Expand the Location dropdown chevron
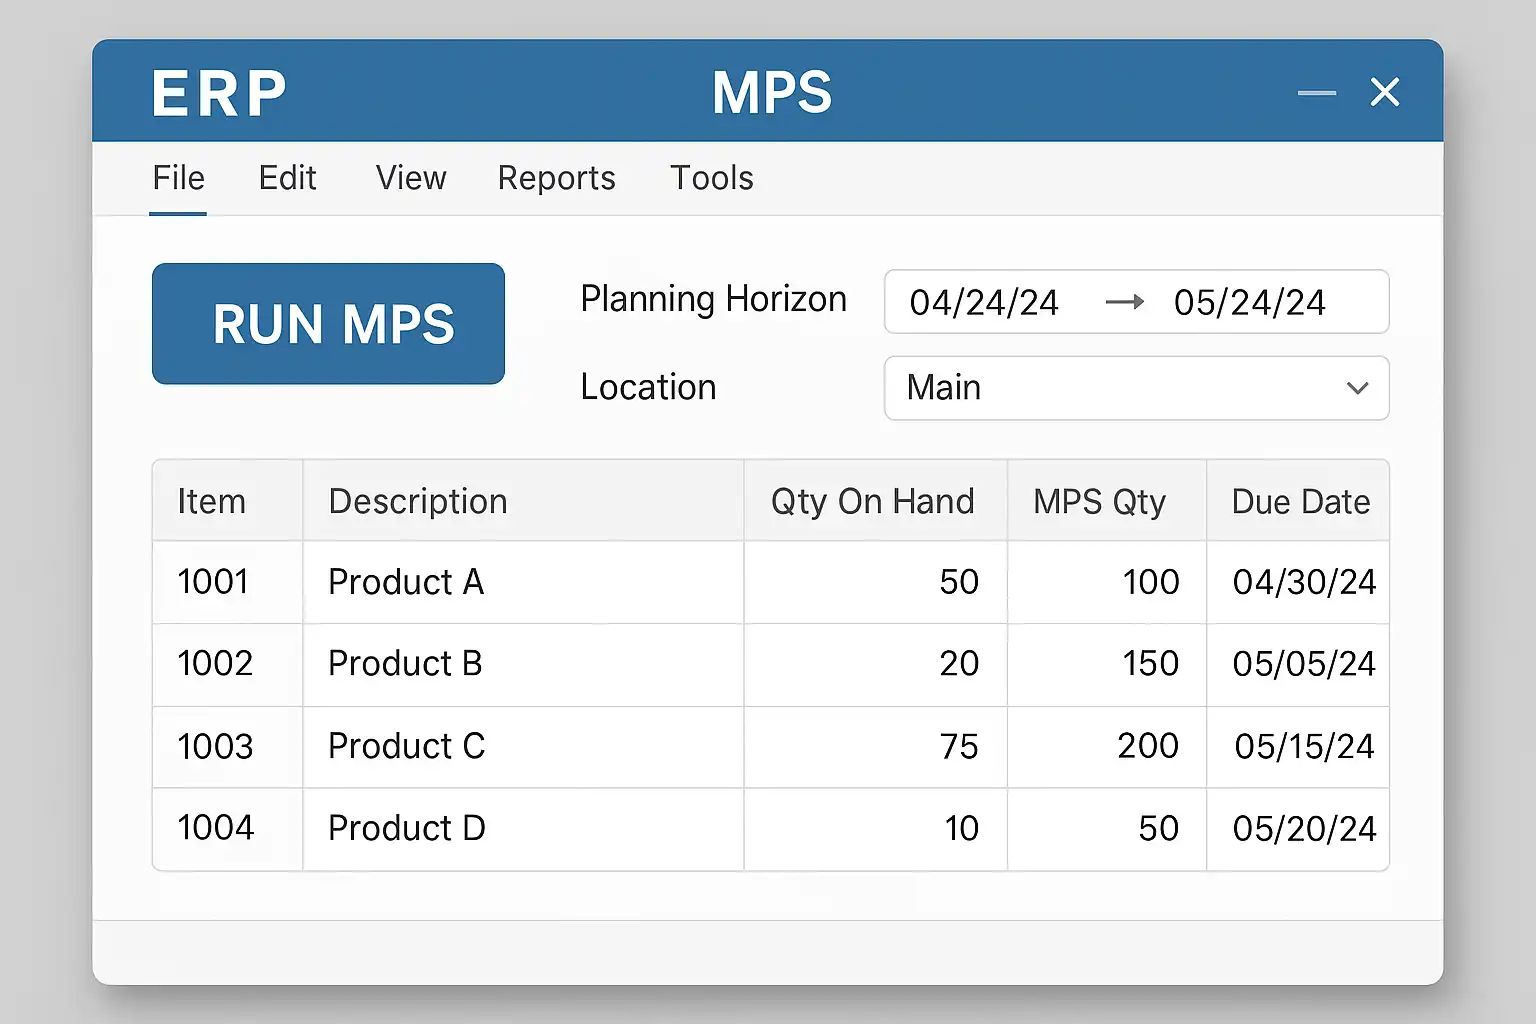The image size is (1536, 1024). point(1357,388)
